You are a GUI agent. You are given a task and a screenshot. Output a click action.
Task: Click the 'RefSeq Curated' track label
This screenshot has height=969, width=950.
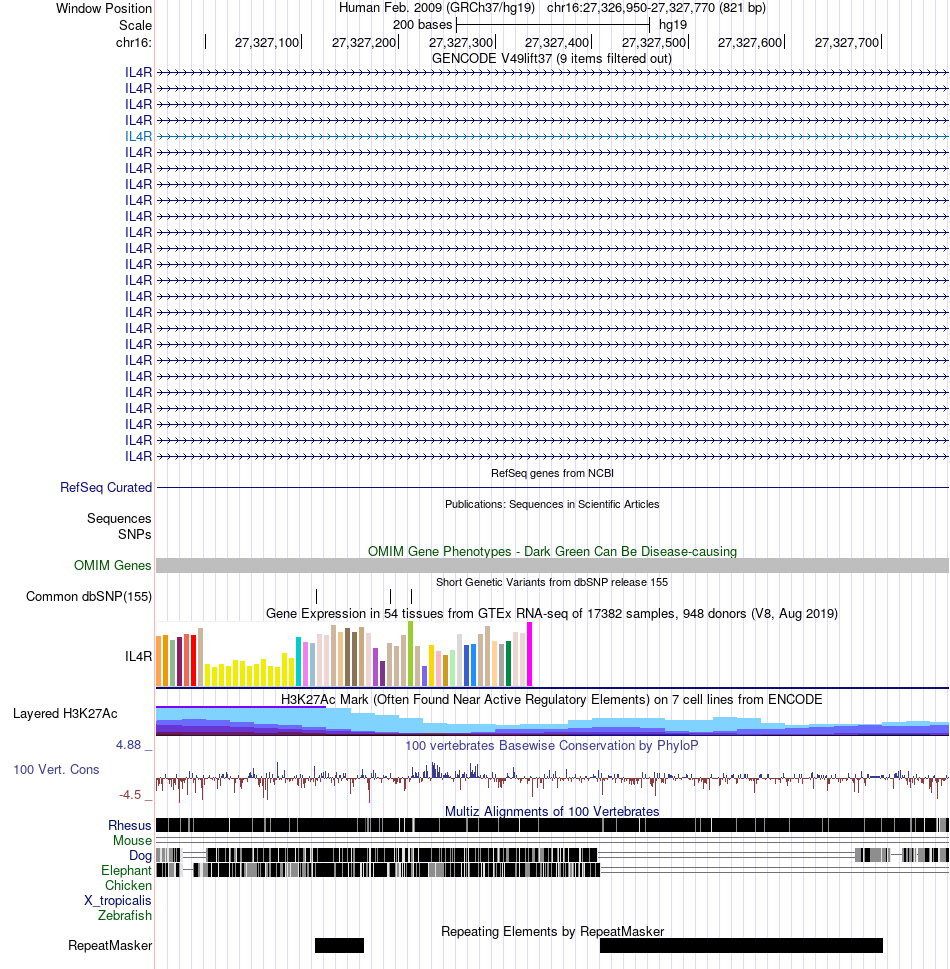point(106,488)
